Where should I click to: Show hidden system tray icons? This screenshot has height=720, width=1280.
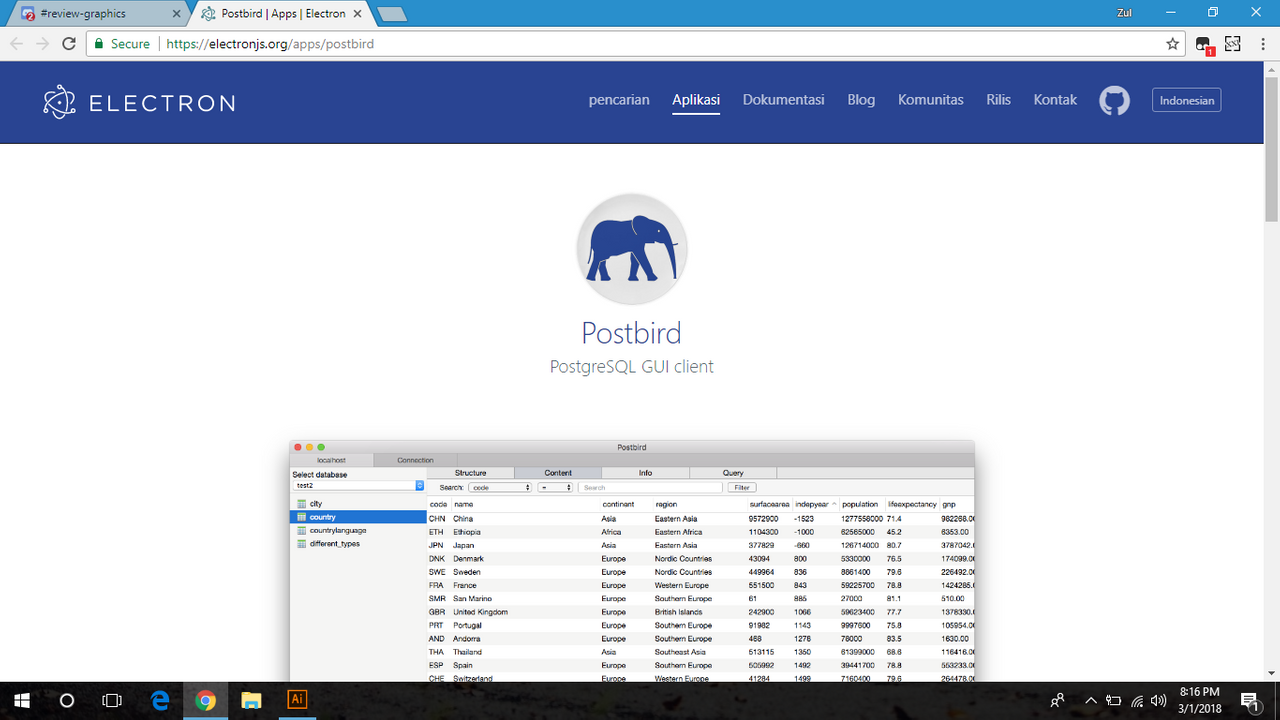[1091, 700]
